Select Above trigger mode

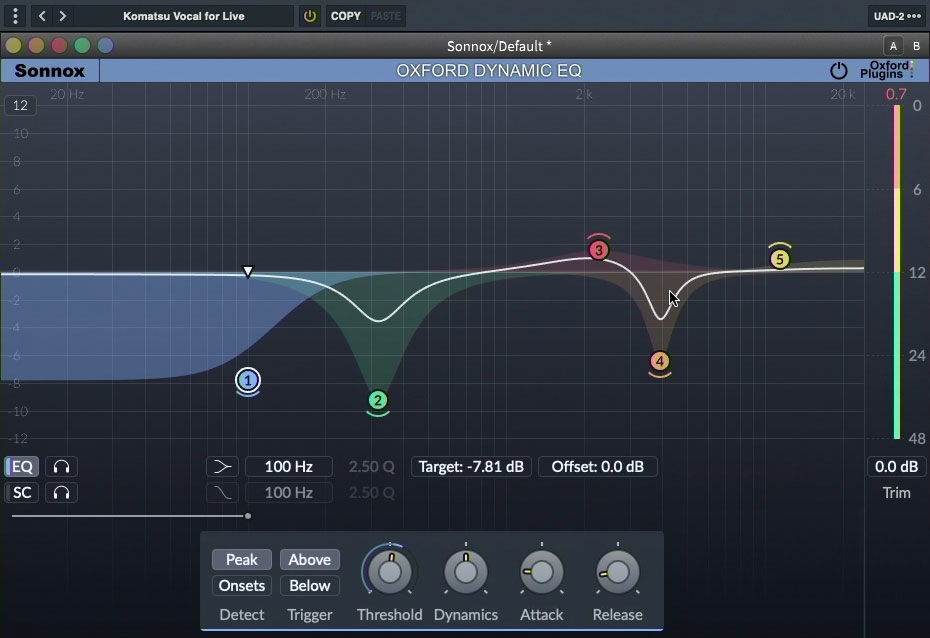(x=310, y=560)
